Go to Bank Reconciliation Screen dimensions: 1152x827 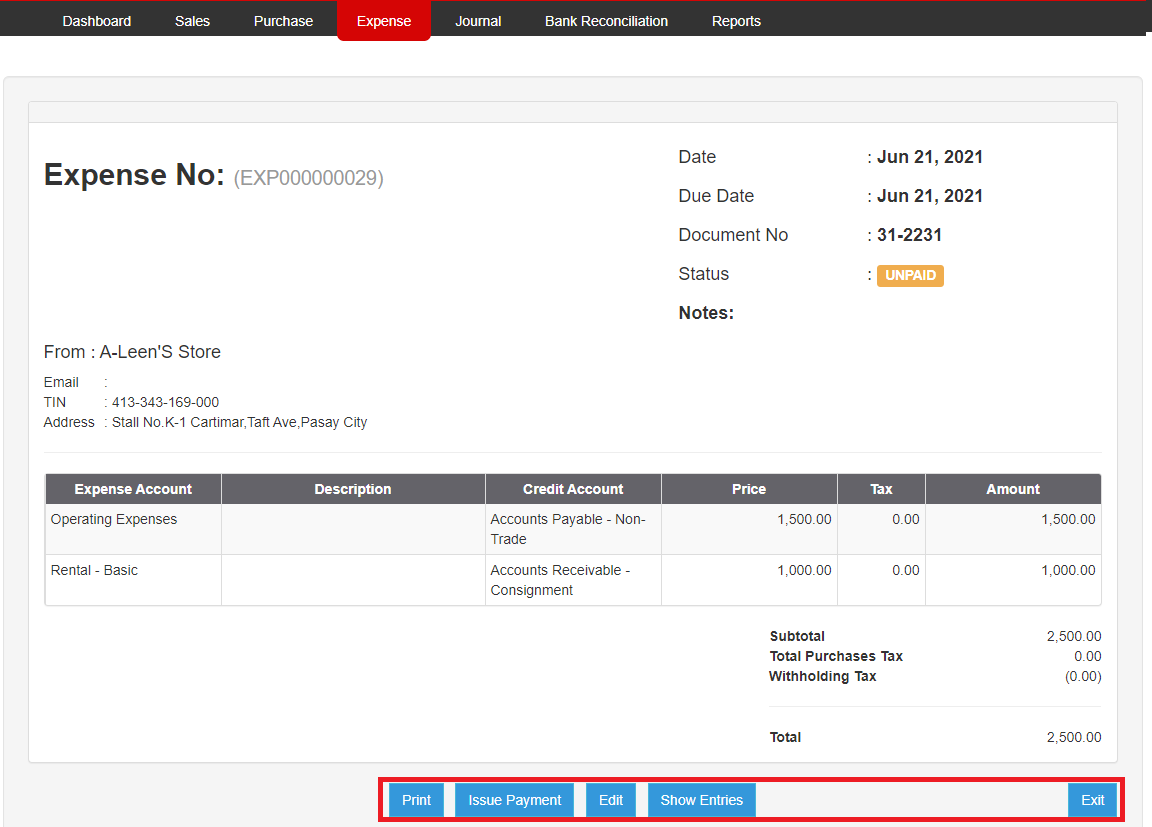tap(606, 20)
